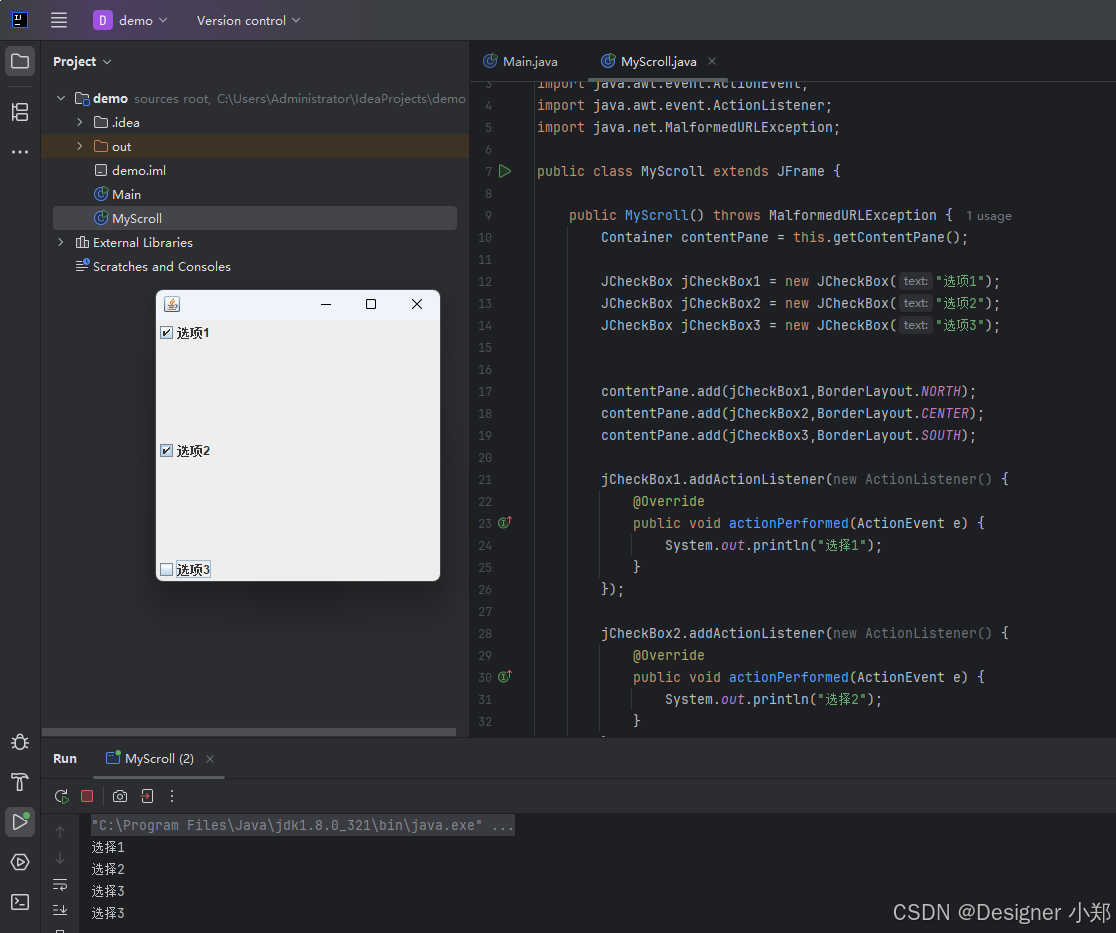
Task: Open the Run tool window icon
Action: [20, 822]
